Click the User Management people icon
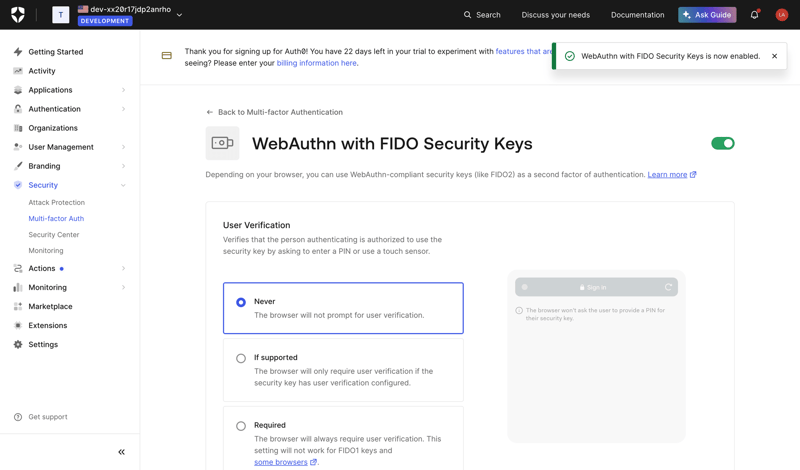The width and height of the screenshot is (800, 470). pyautogui.click(x=18, y=147)
